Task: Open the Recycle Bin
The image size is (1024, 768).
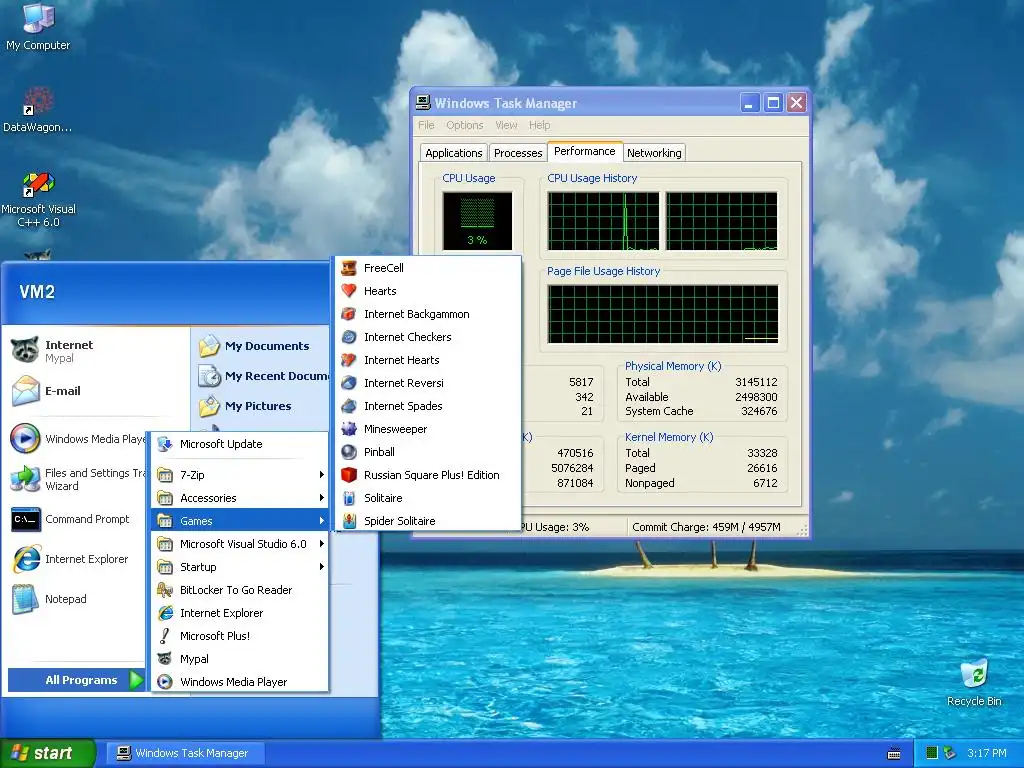Action: coord(974,683)
